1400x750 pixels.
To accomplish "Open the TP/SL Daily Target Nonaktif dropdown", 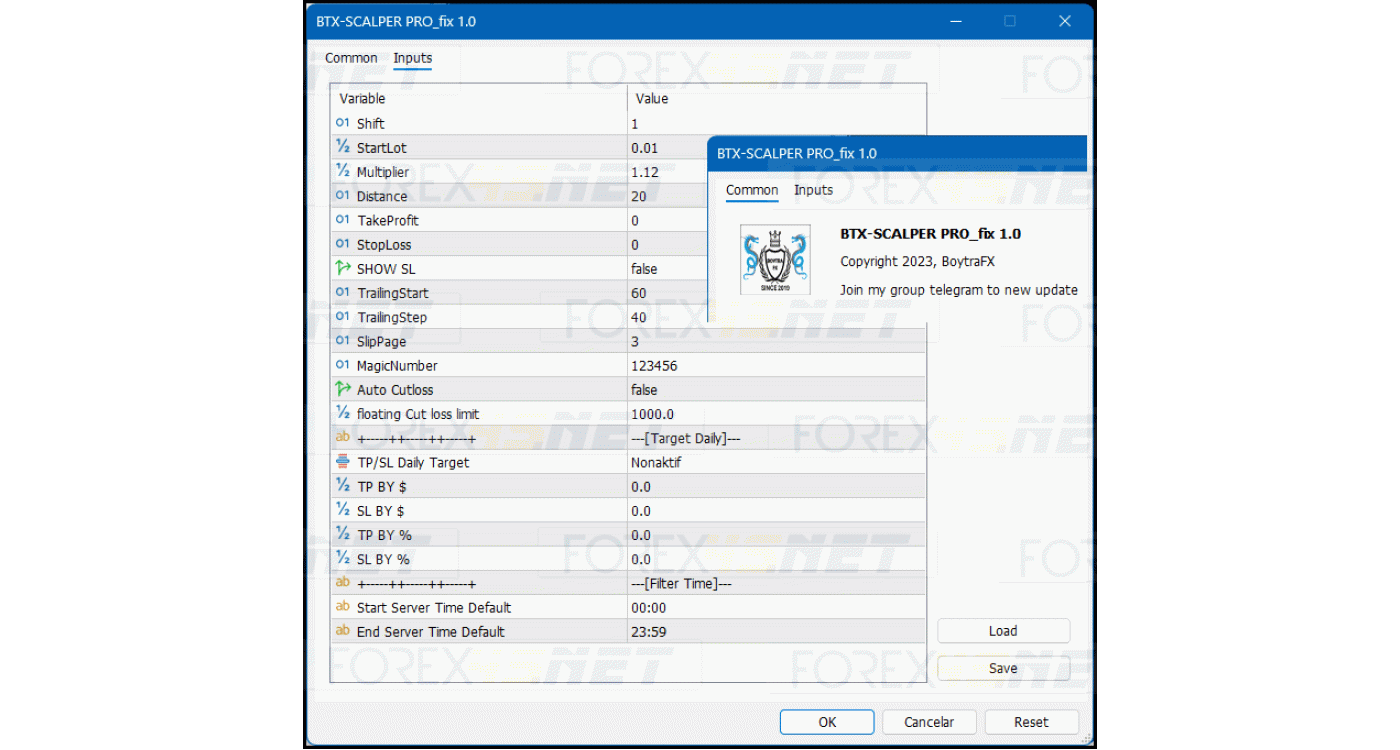I will click(776, 462).
